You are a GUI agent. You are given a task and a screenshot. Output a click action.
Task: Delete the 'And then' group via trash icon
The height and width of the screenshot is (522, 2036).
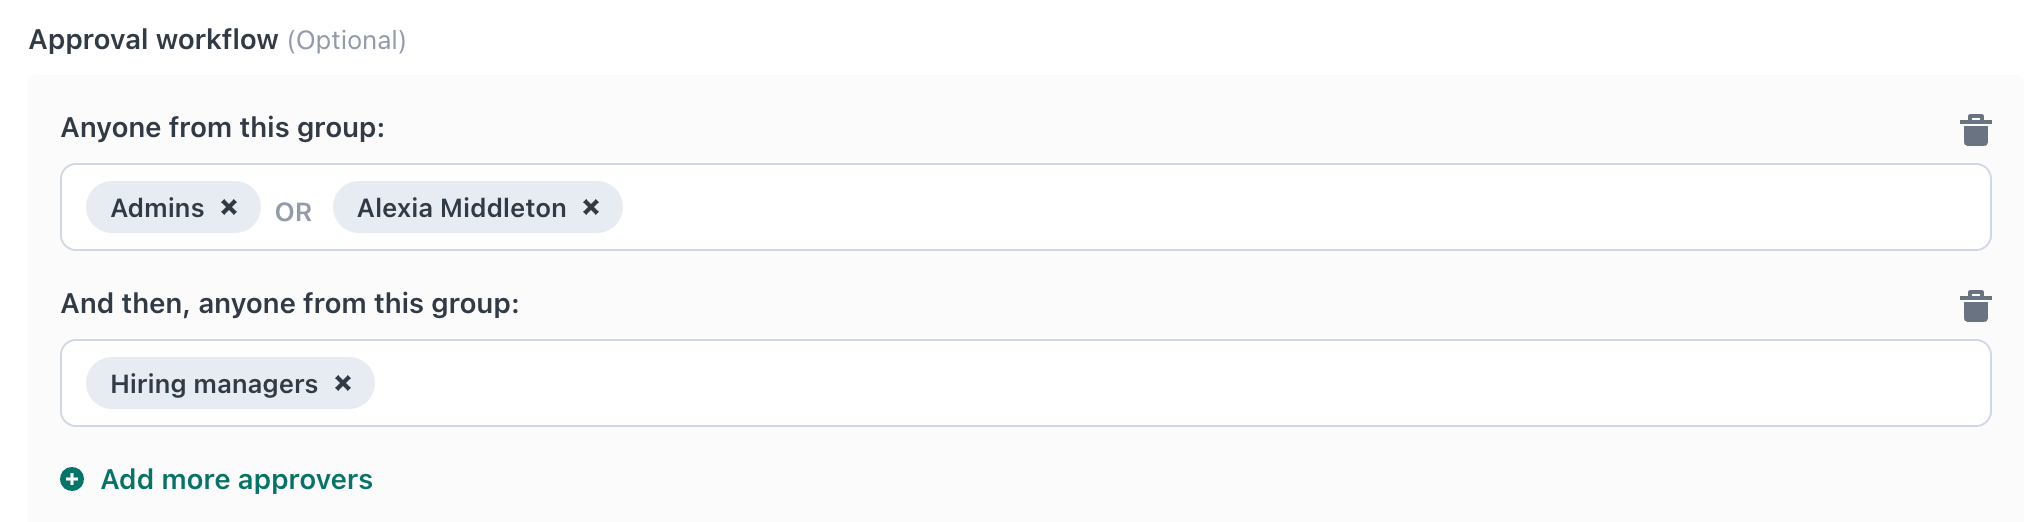pyautogui.click(x=1975, y=306)
